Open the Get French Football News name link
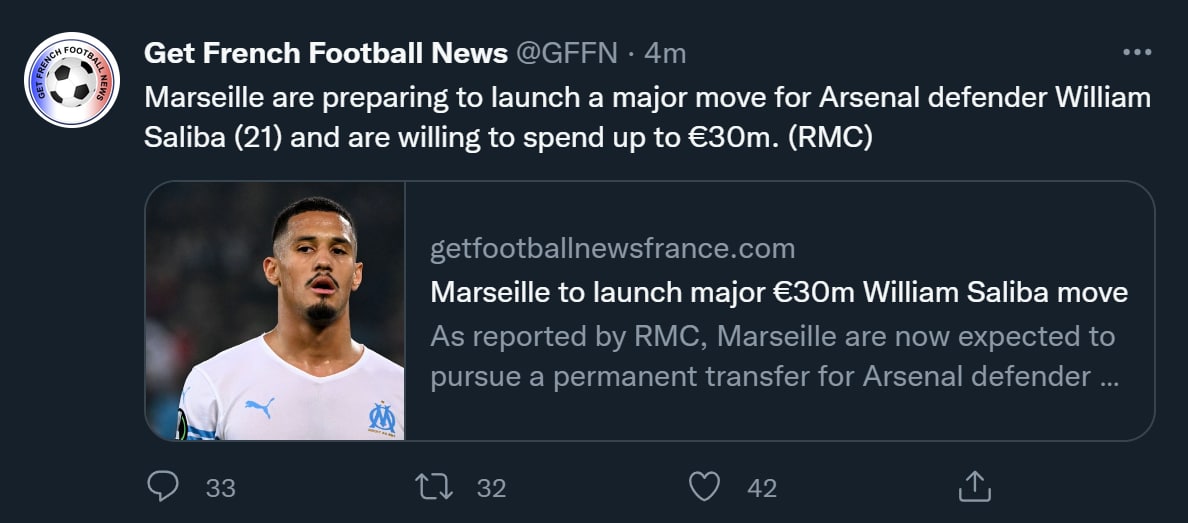The width and height of the screenshot is (1188, 523). [x=326, y=53]
